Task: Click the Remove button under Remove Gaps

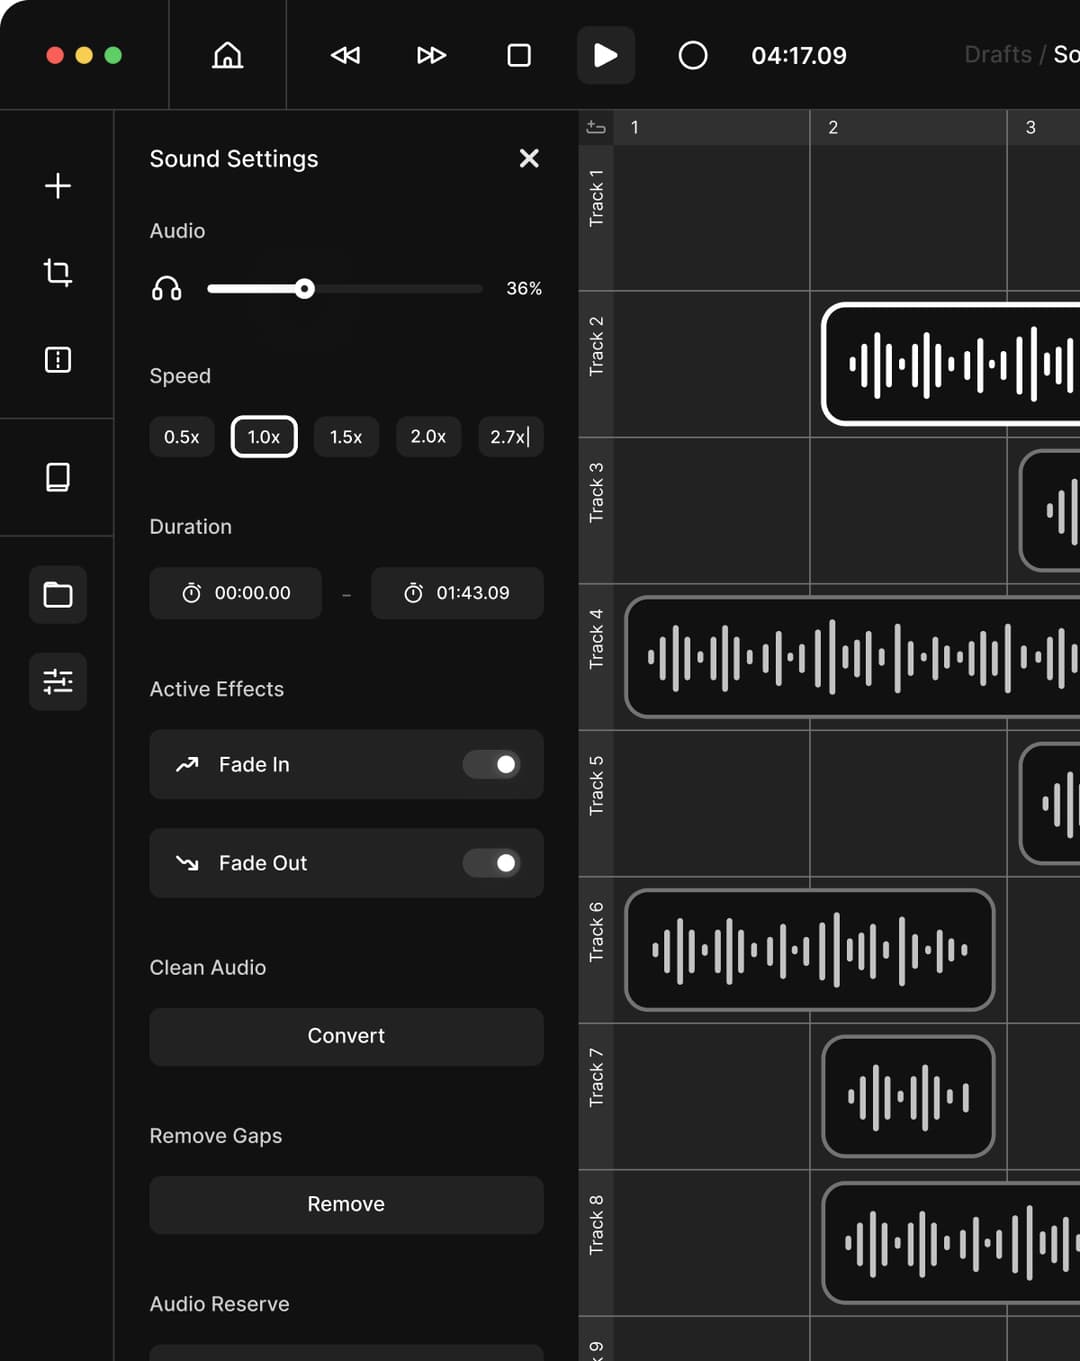Action: (x=346, y=1204)
